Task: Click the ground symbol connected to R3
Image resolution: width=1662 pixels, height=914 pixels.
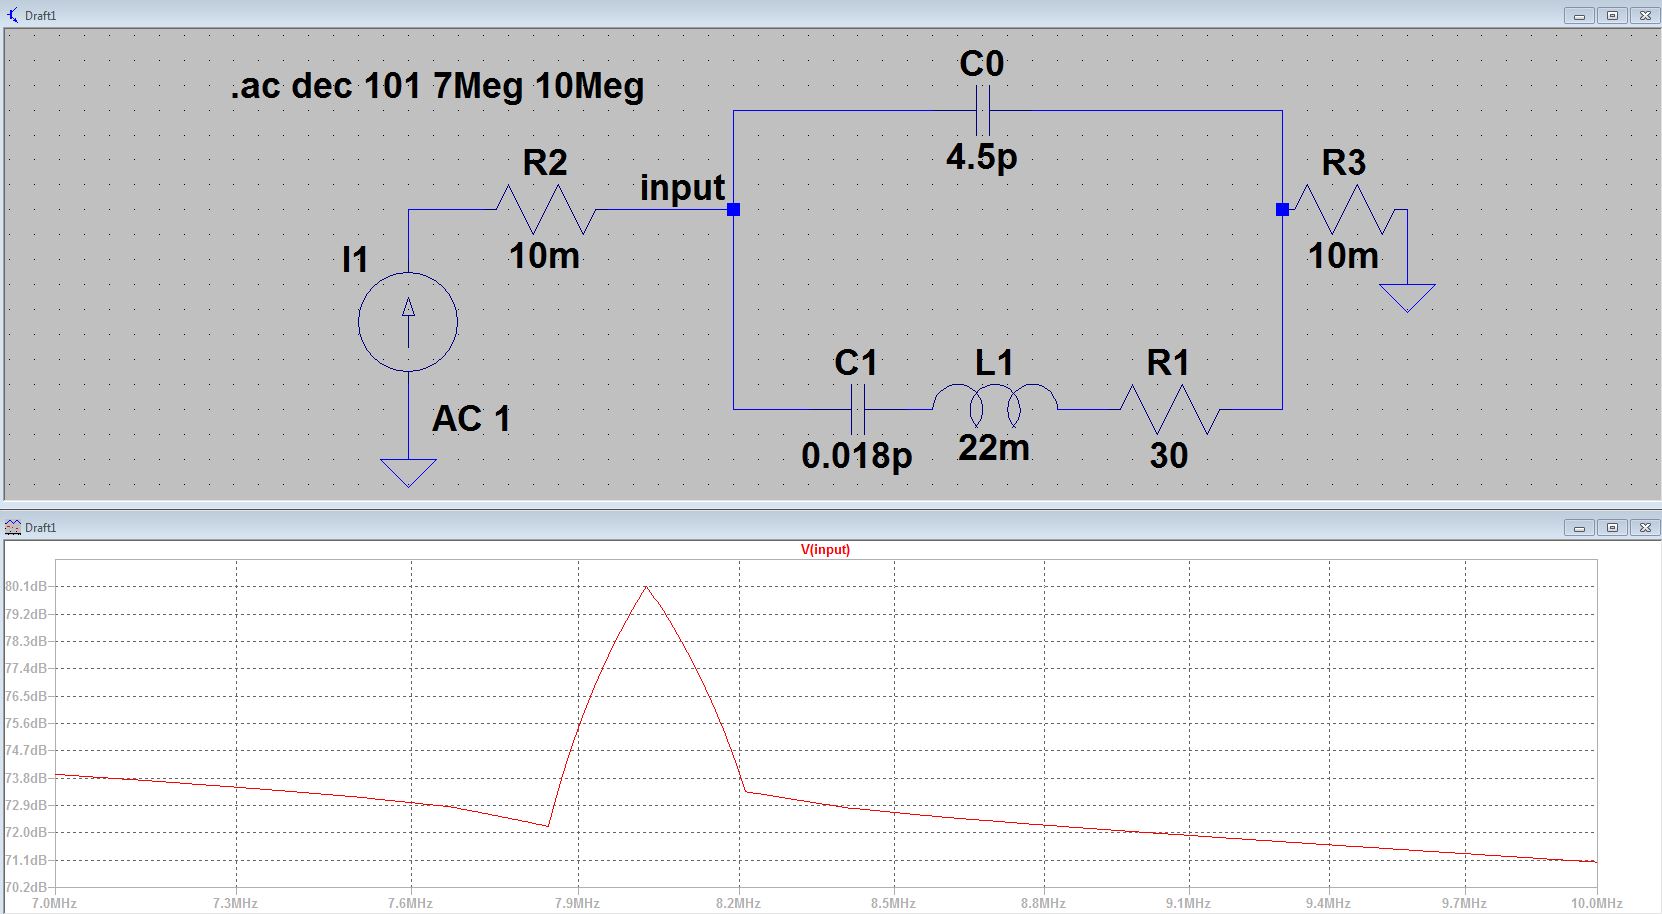Action: click(x=1407, y=296)
